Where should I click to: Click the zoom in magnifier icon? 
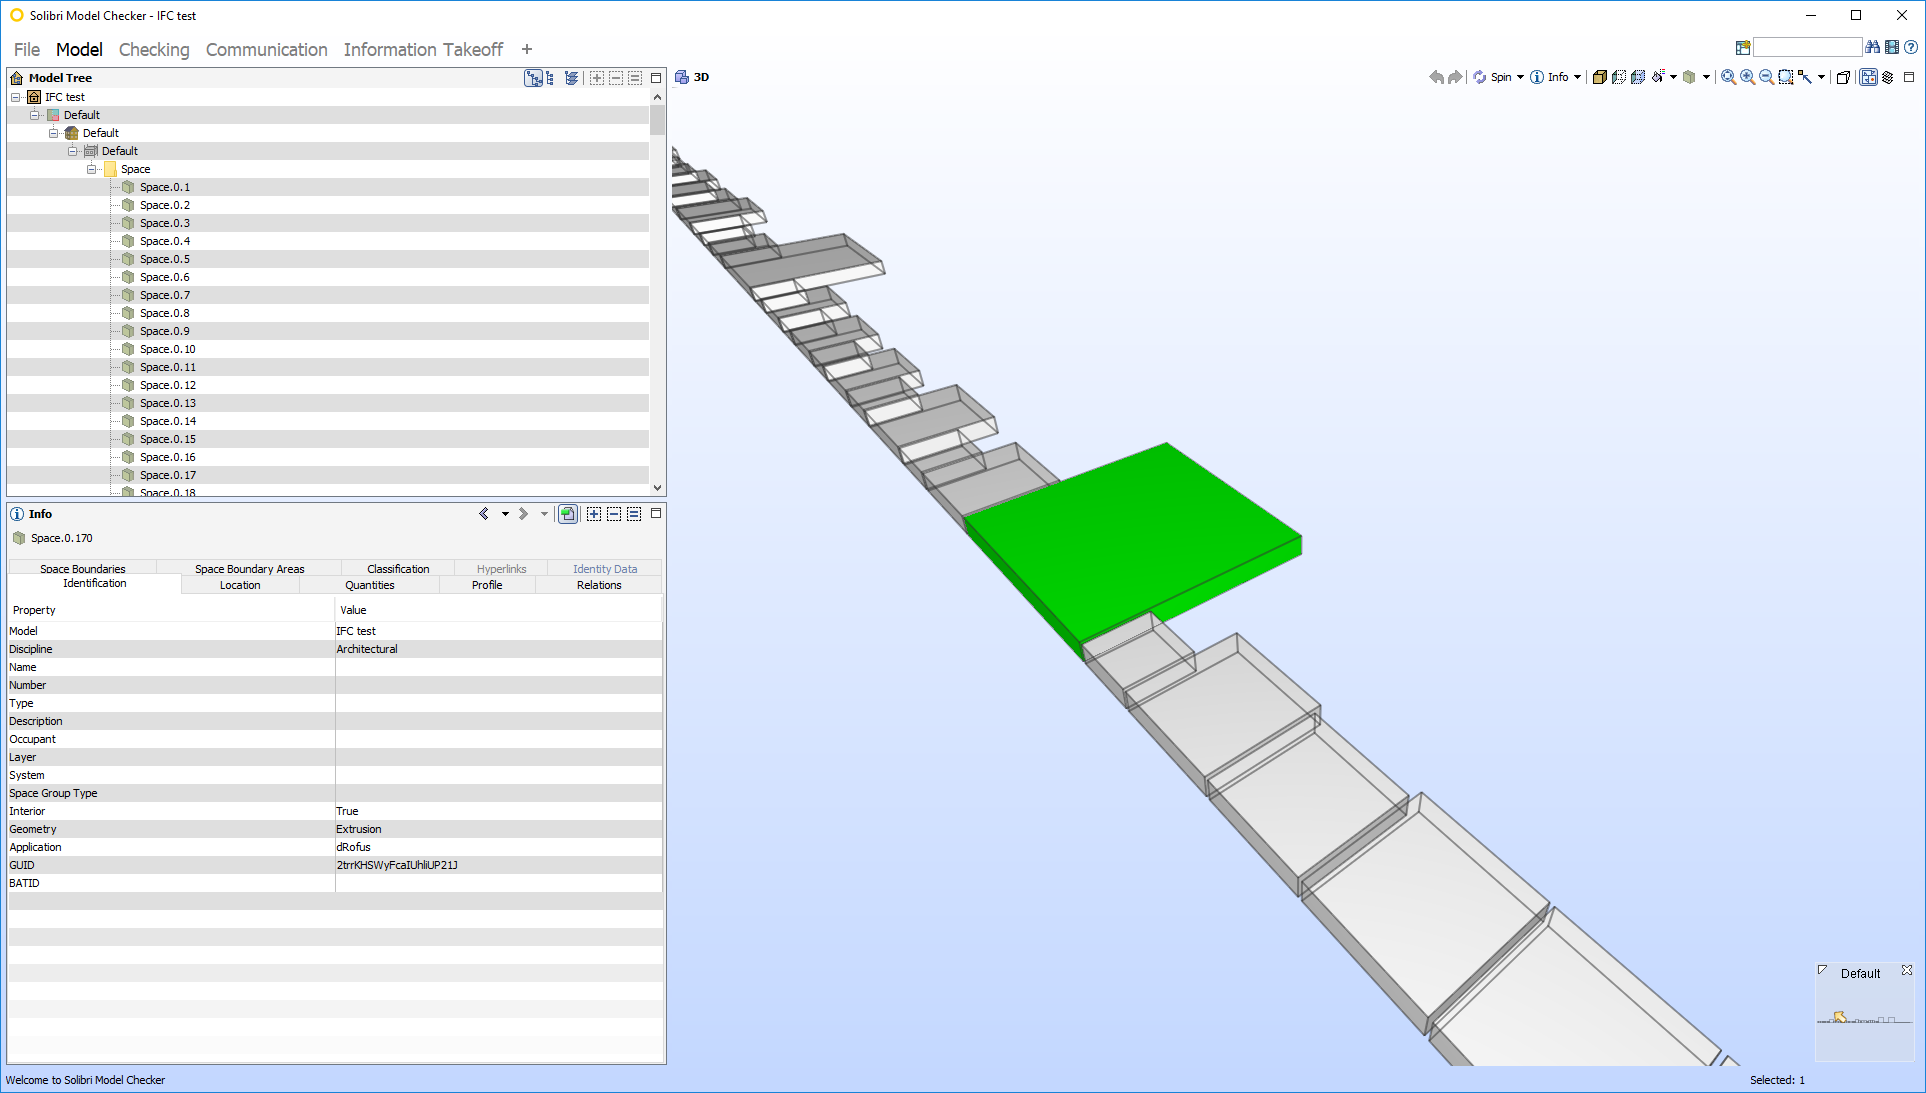click(1747, 77)
